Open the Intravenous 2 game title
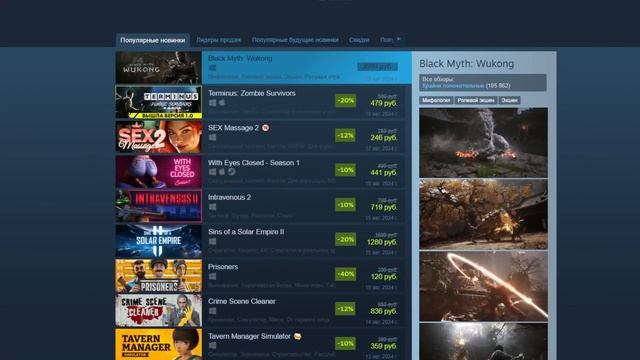The width and height of the screenshot is (640, 360). tap(229, 197)
